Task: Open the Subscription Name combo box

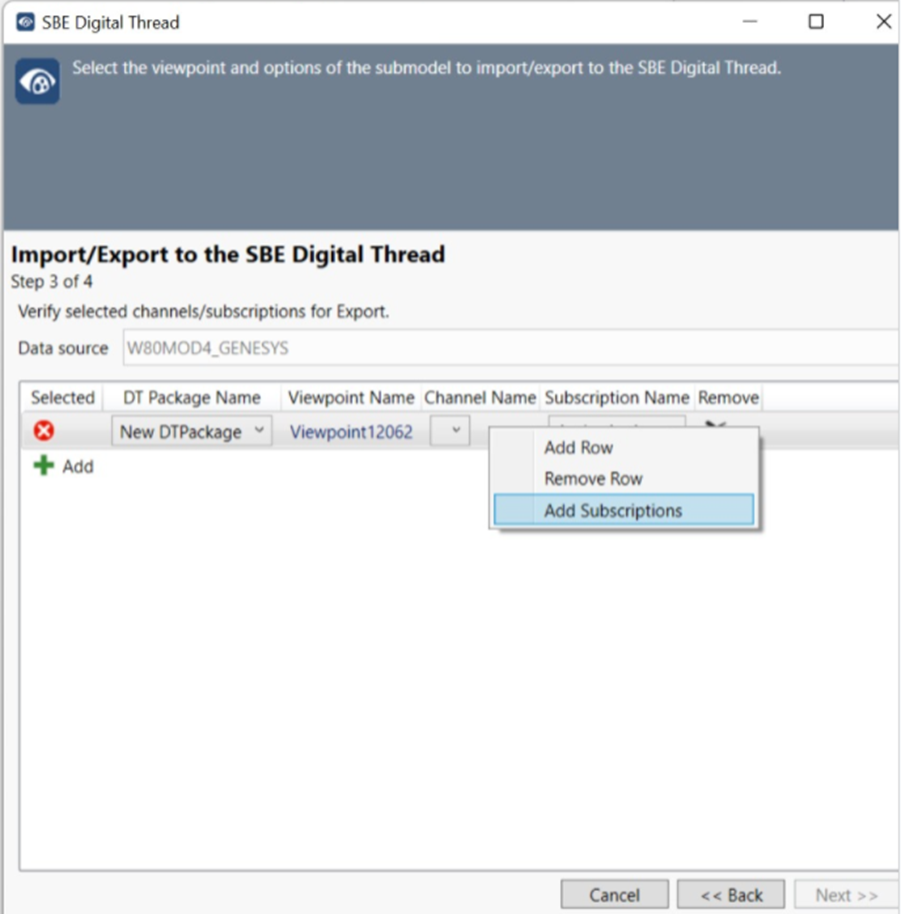Action: [x=616, y=421]
